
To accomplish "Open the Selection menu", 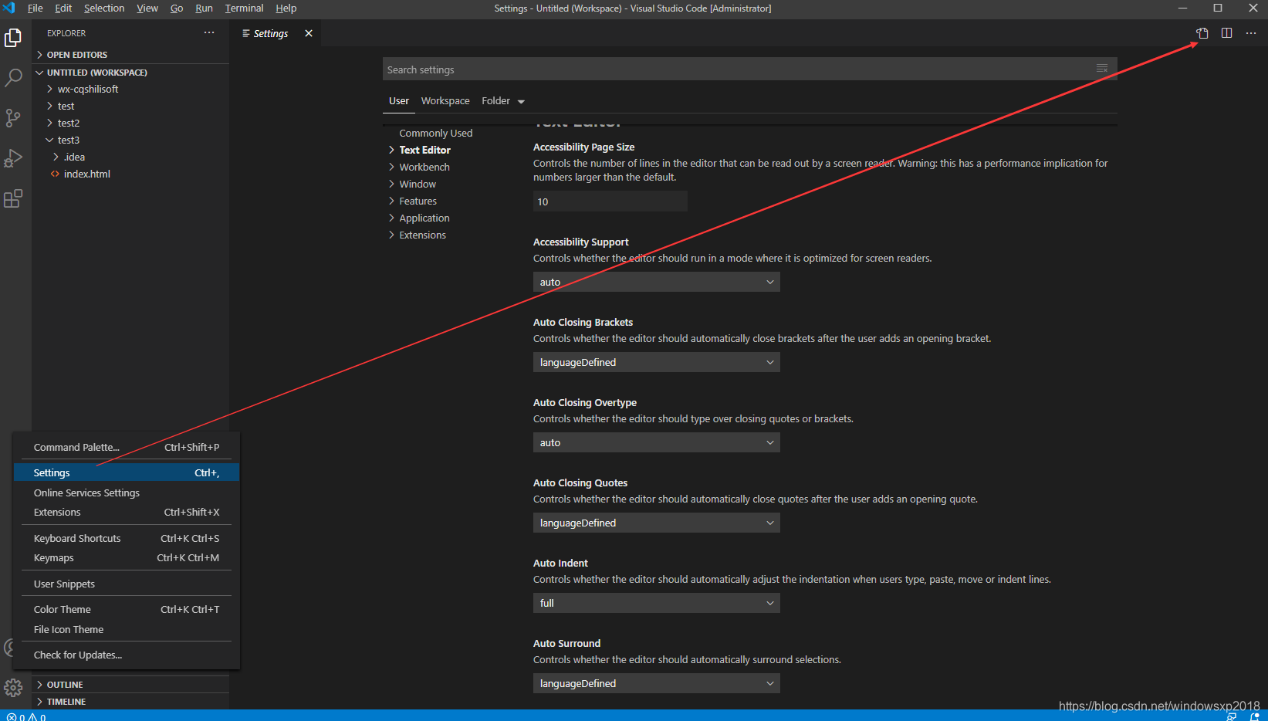I will pos(104,8).
